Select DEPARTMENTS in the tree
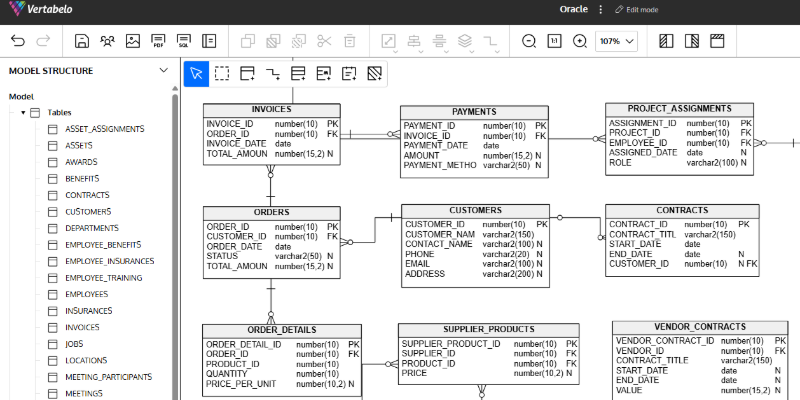 (x=92, y=228)
